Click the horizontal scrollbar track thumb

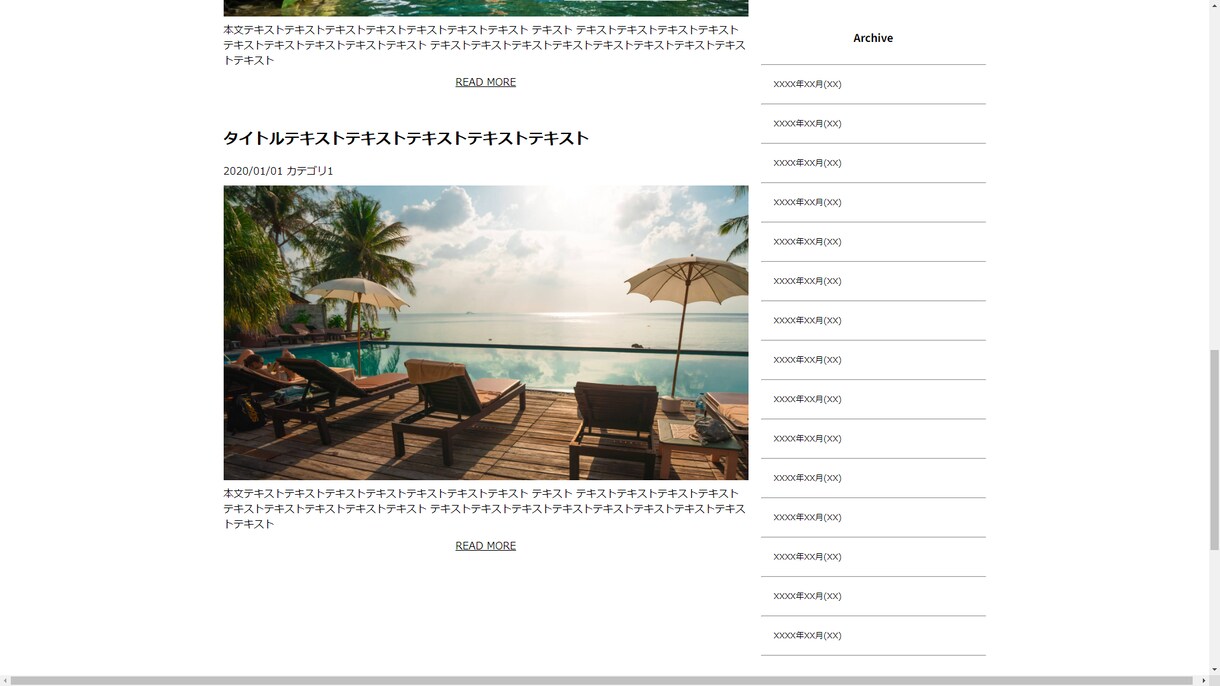602,681
